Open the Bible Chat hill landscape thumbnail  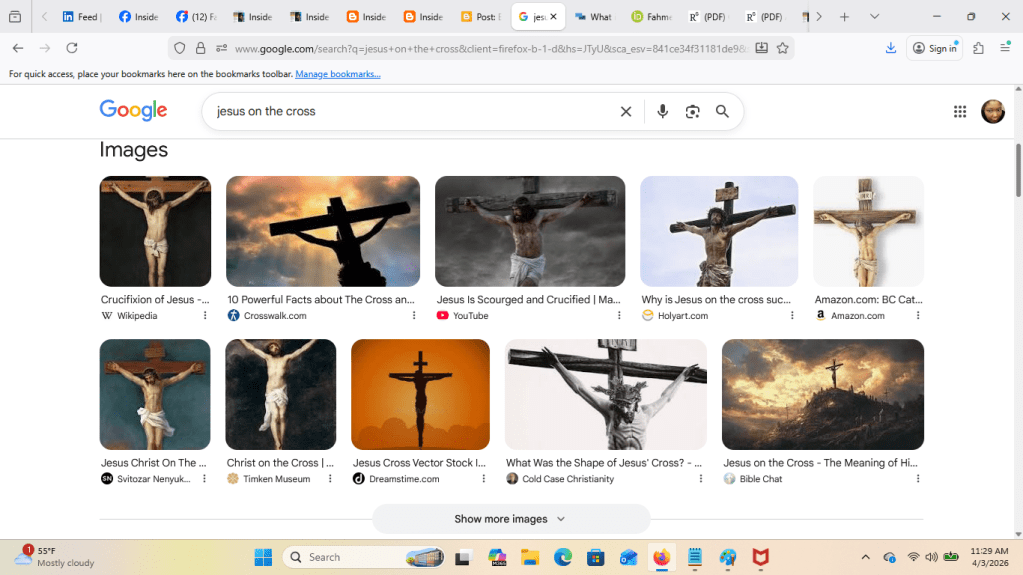tap(823, 394)
